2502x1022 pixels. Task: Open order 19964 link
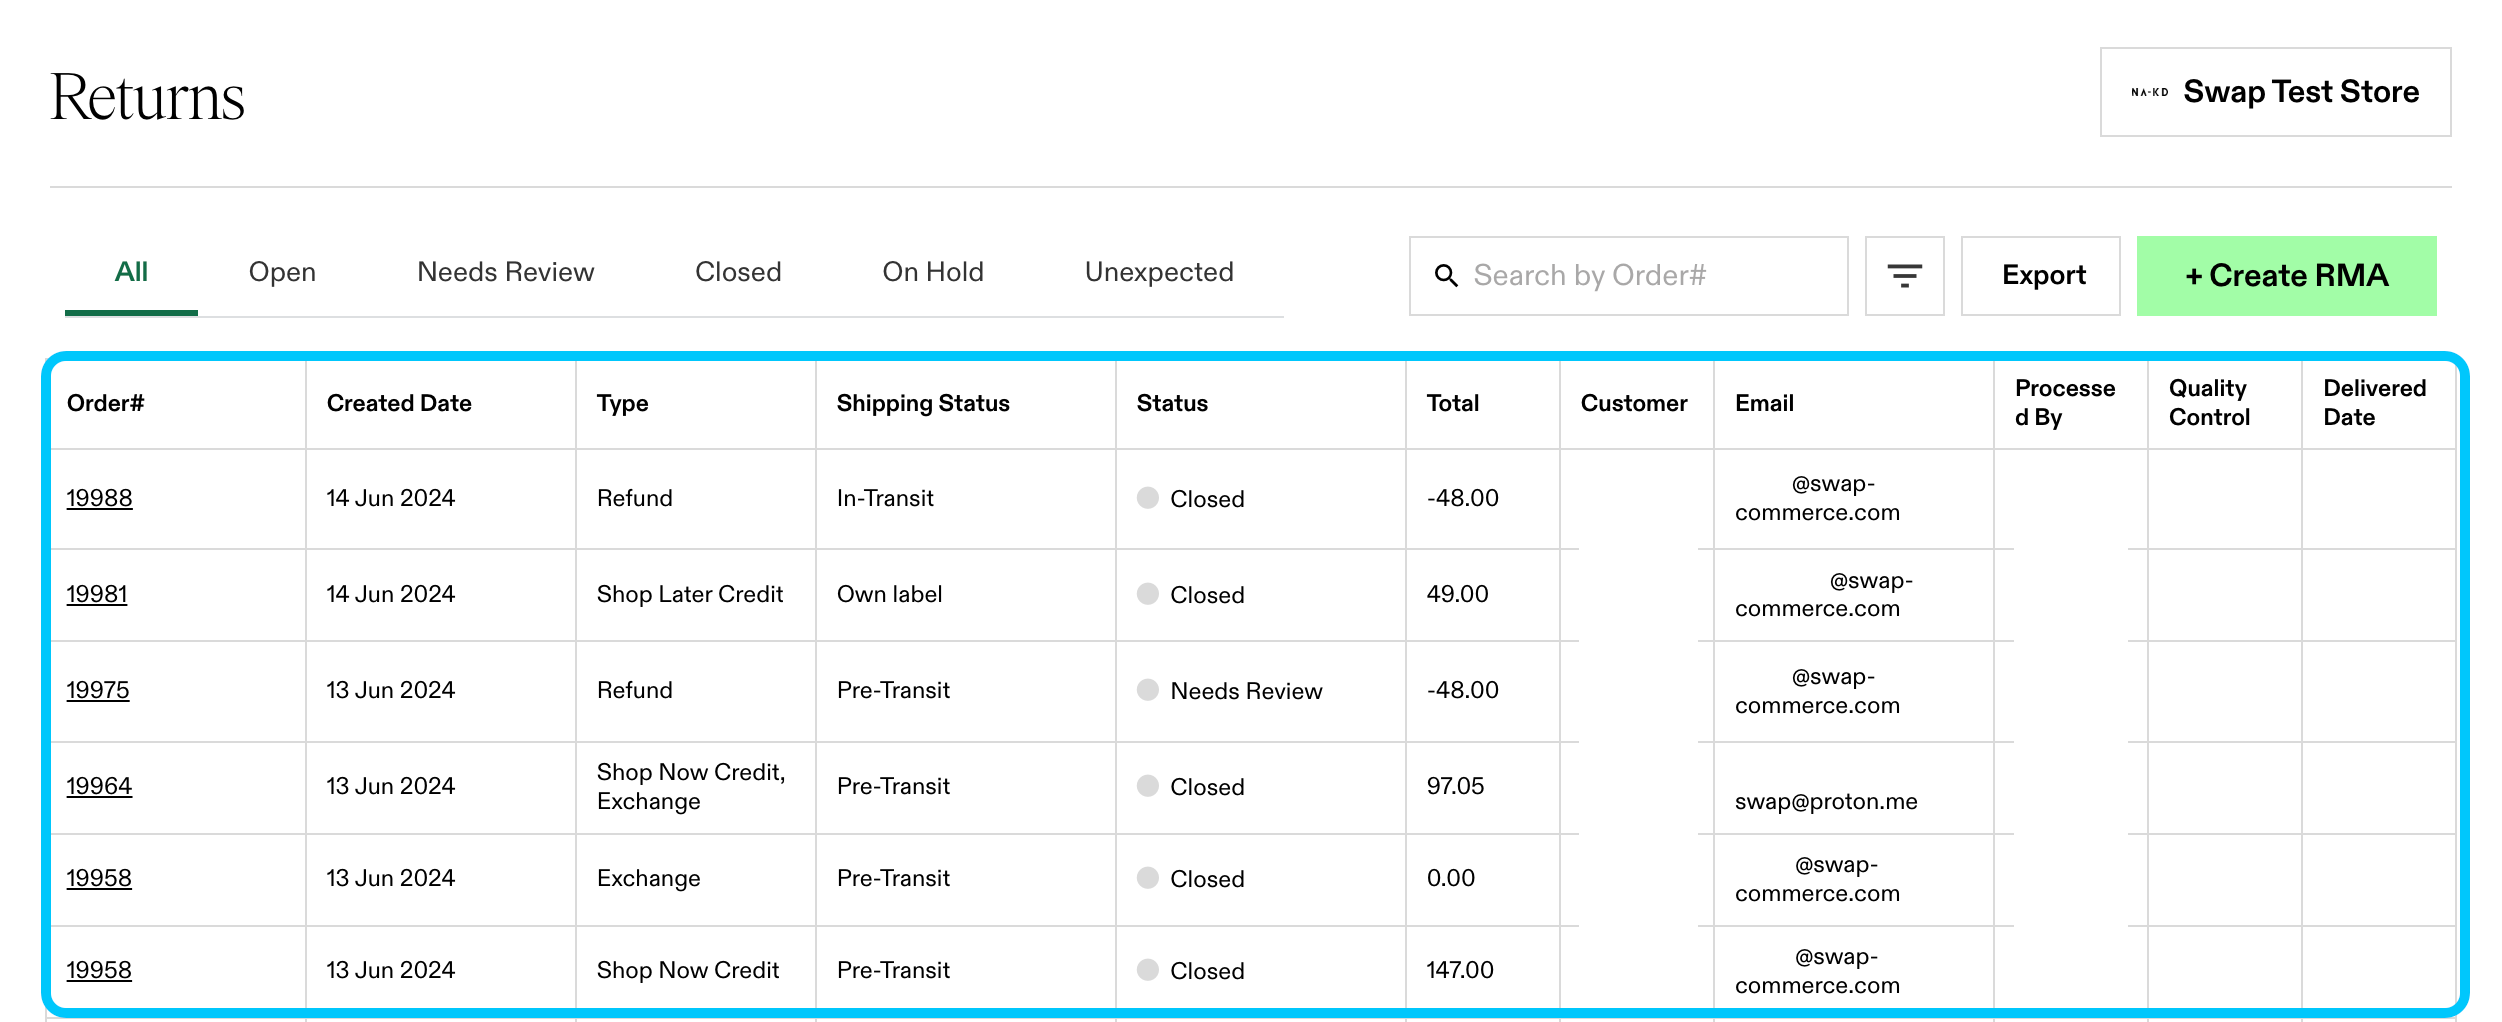99,786
